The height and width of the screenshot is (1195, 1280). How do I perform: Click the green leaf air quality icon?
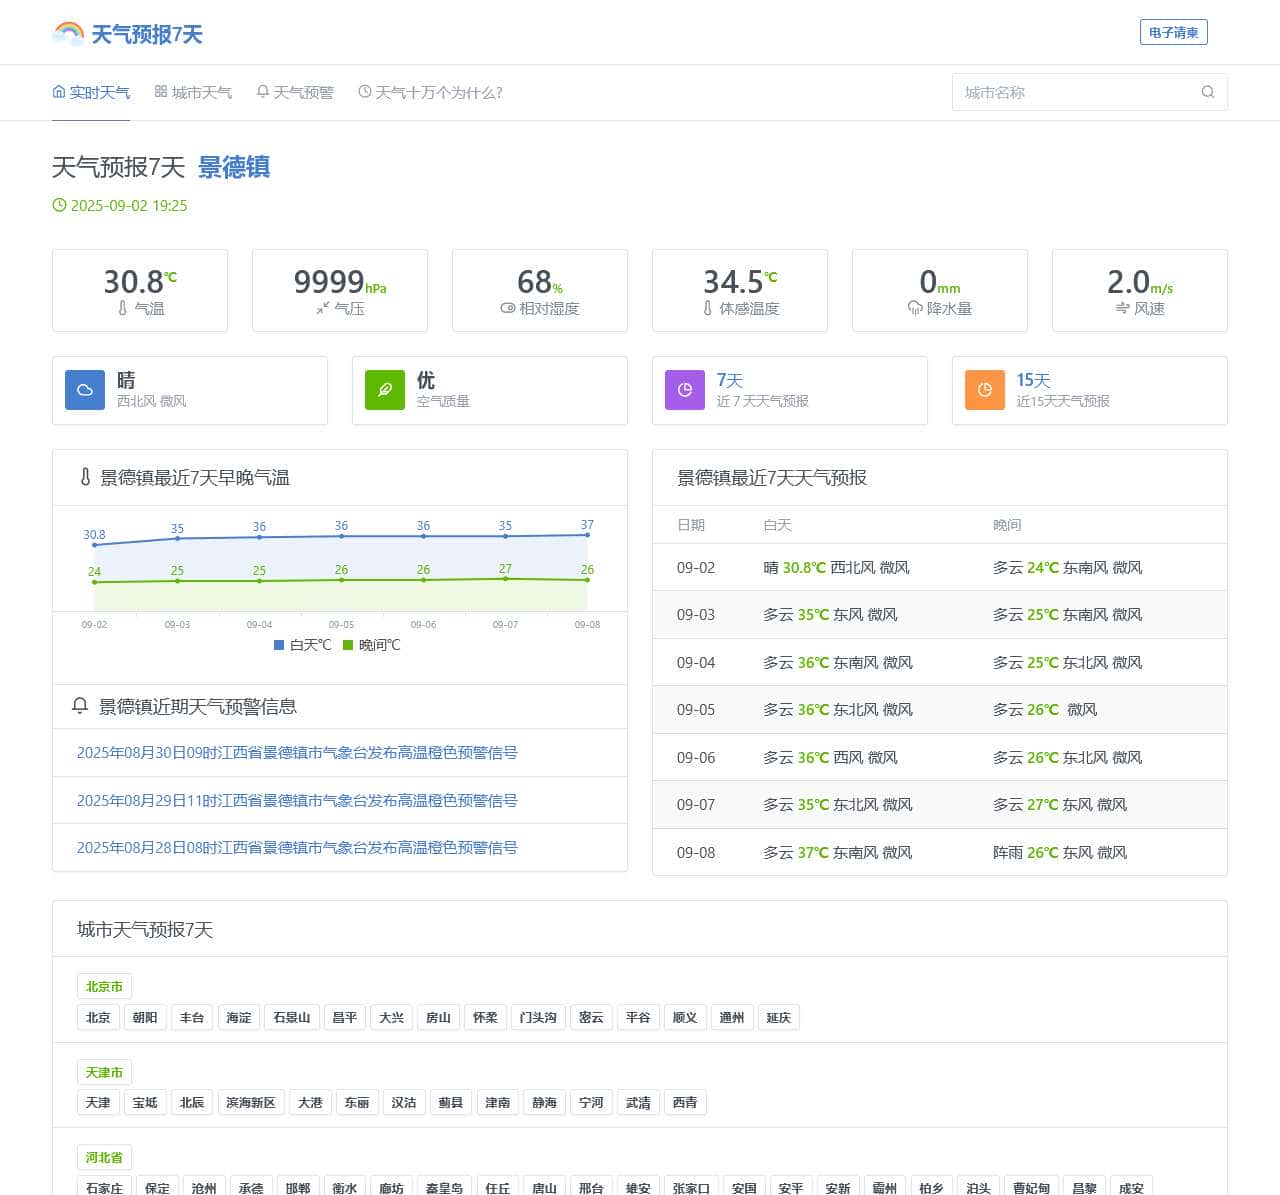point(385,390)
